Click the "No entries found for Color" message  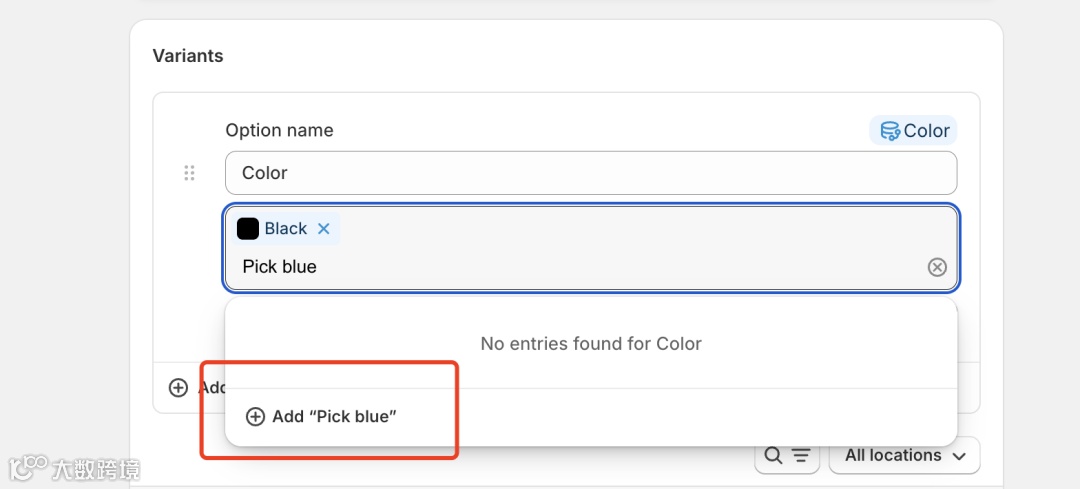coord(591,344)
